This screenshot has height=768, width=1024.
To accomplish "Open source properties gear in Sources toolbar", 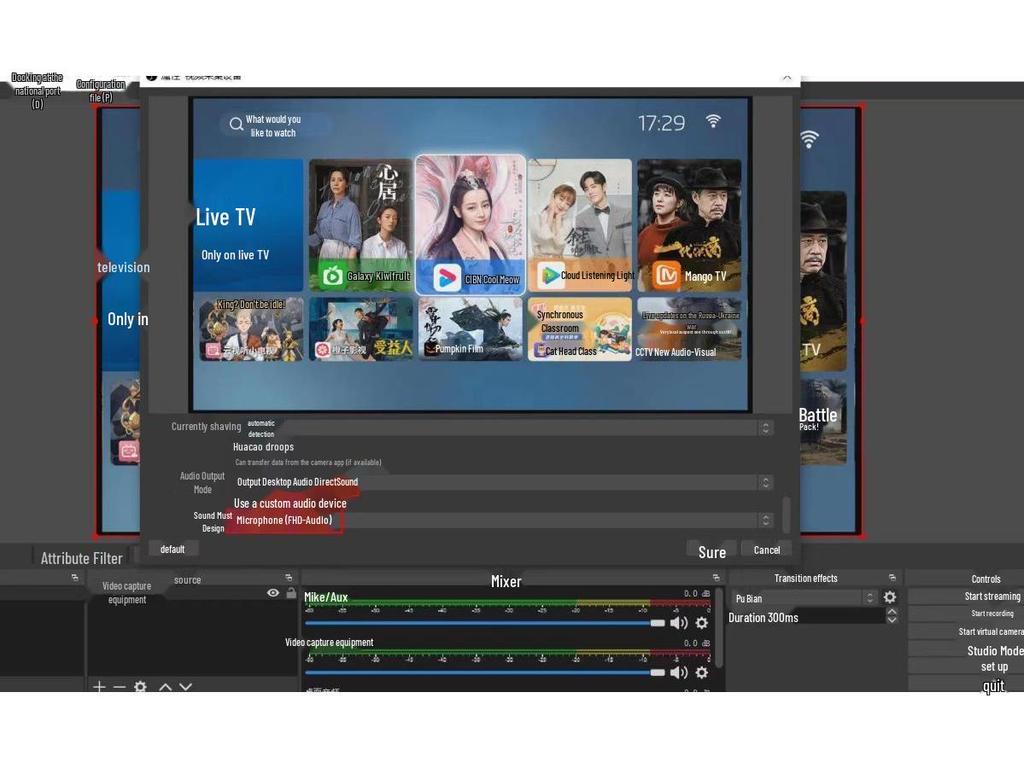I will click(x=140, y=687).
